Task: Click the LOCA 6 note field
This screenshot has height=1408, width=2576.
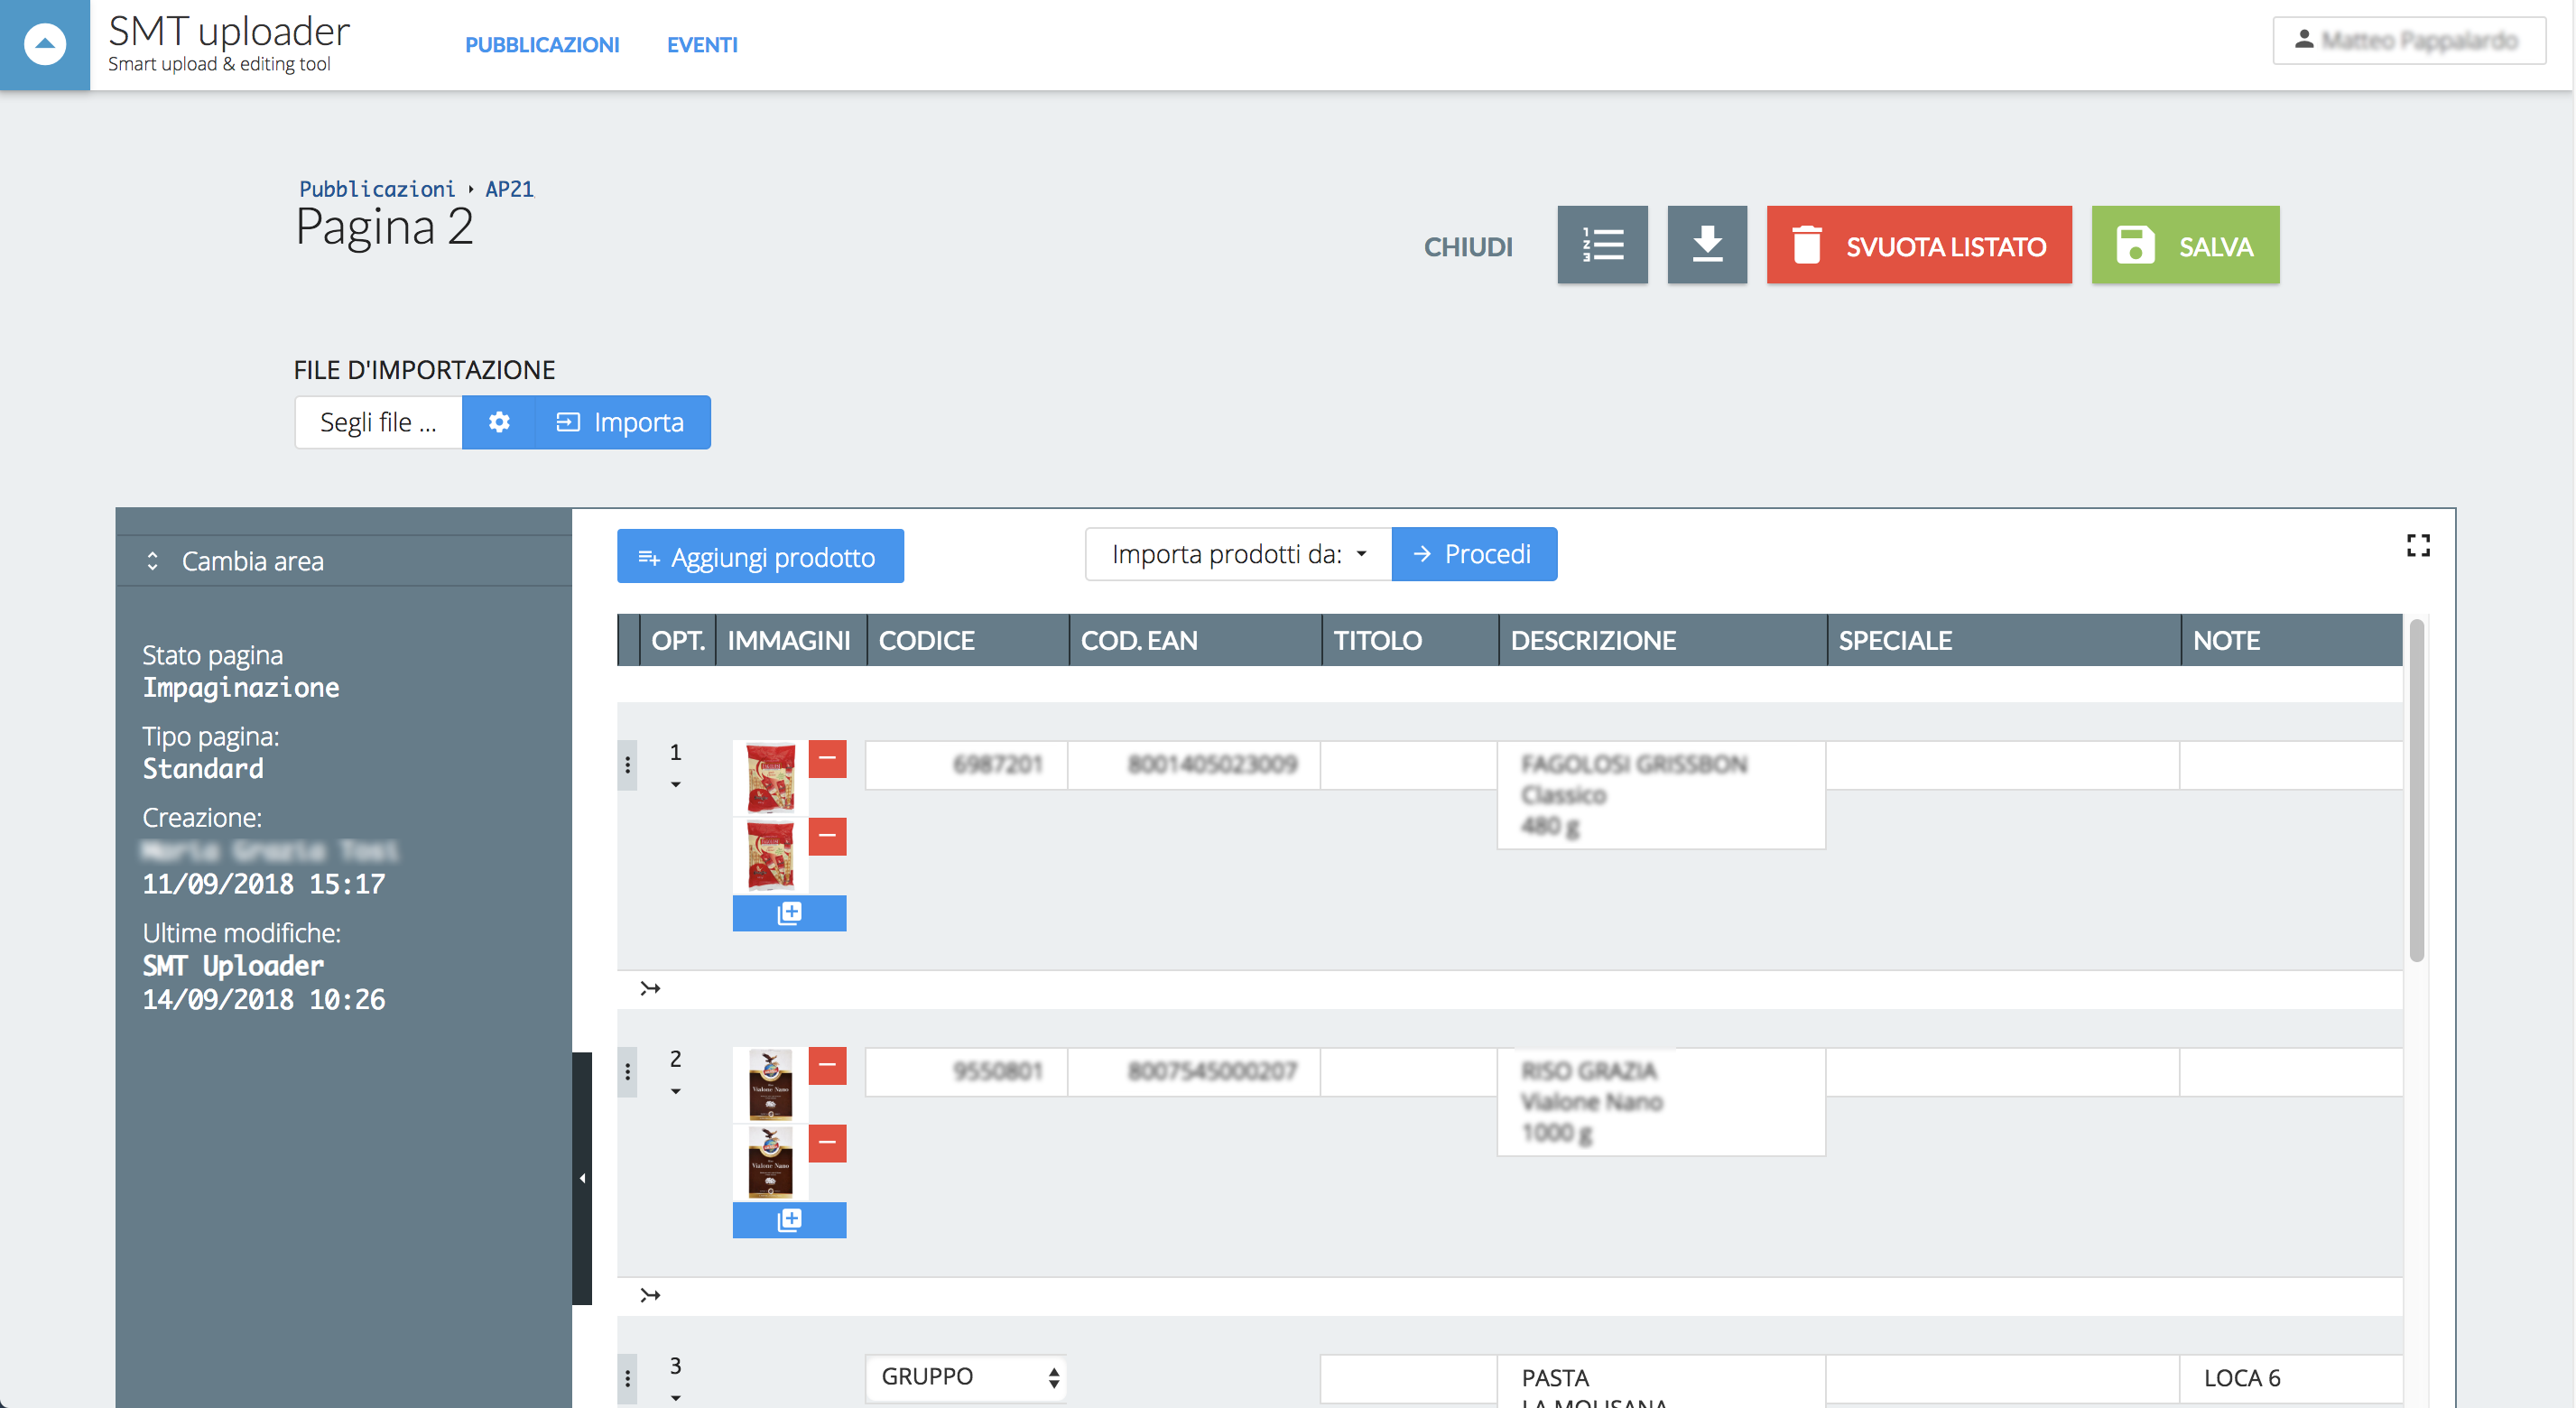Action: coord(2291,1379)
